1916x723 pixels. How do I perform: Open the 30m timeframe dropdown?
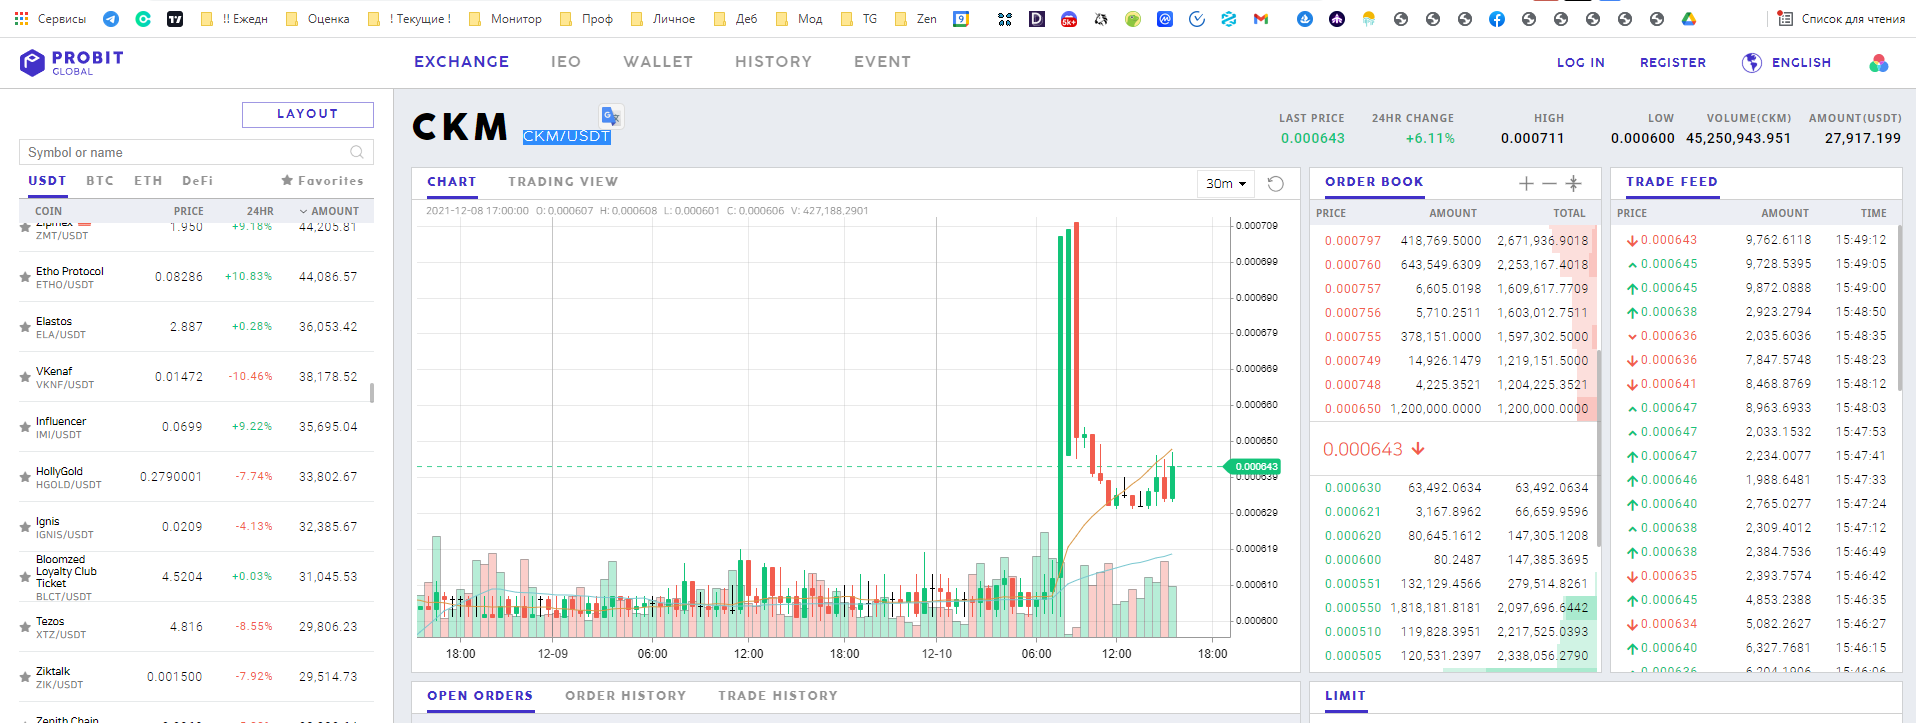[x=1226, y=183]
